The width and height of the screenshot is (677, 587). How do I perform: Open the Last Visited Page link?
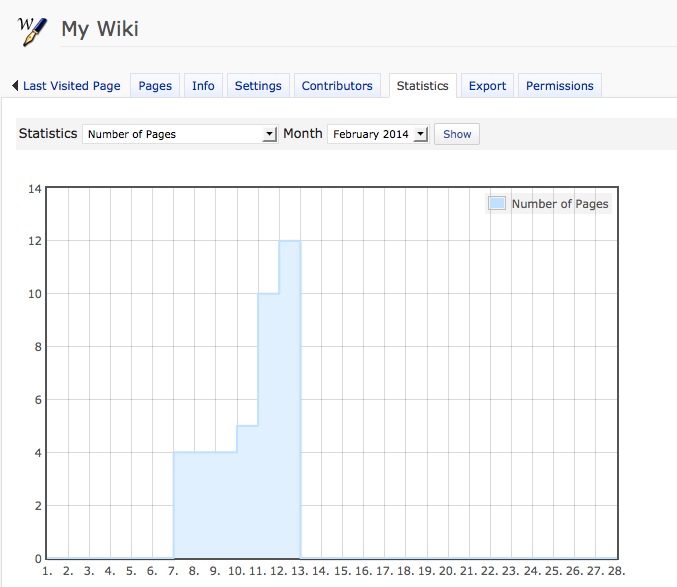tap(71, 86)
